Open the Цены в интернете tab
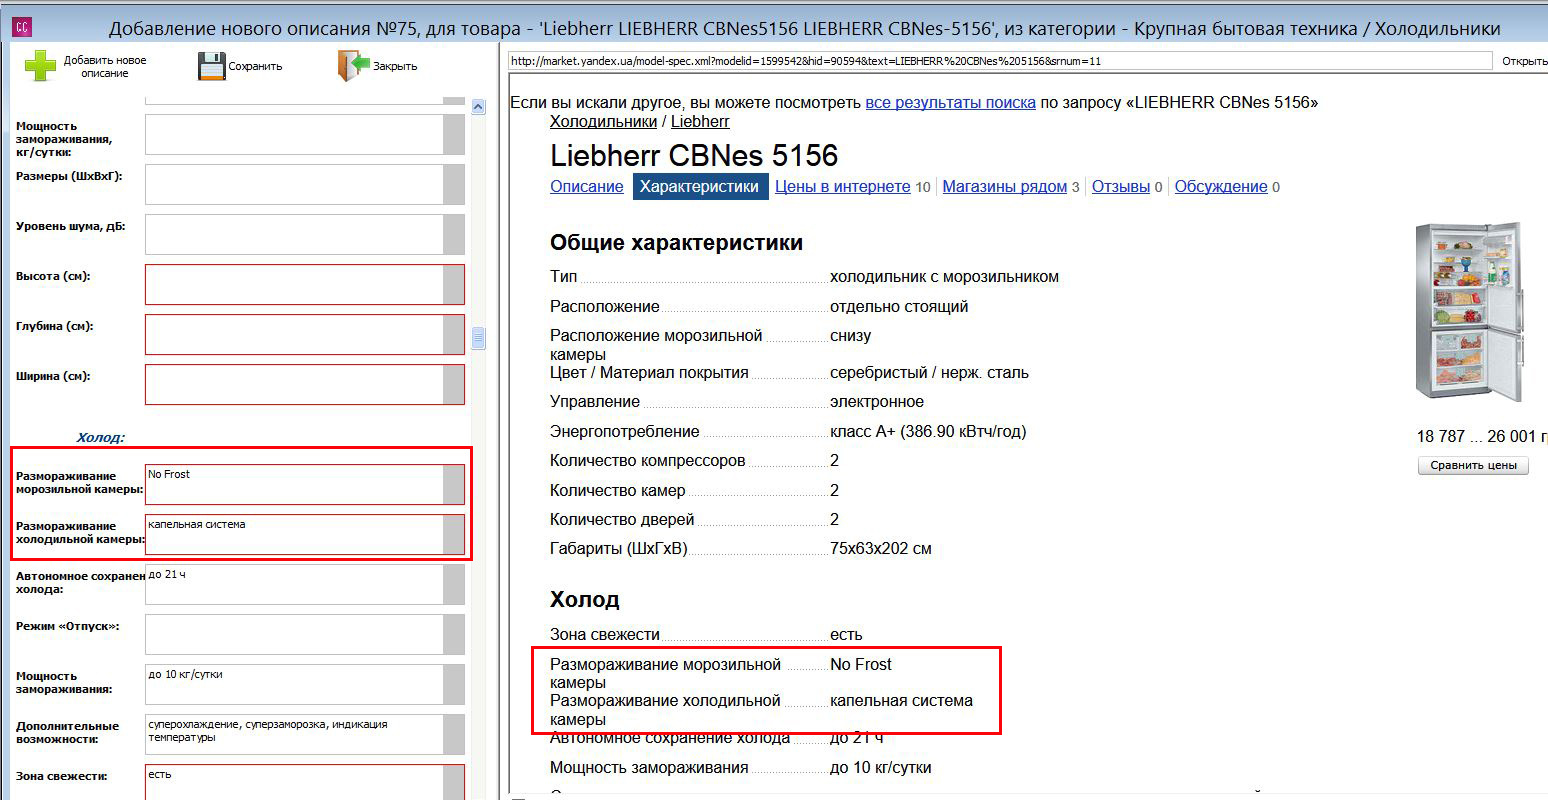1548x800 pixels. 842,186
